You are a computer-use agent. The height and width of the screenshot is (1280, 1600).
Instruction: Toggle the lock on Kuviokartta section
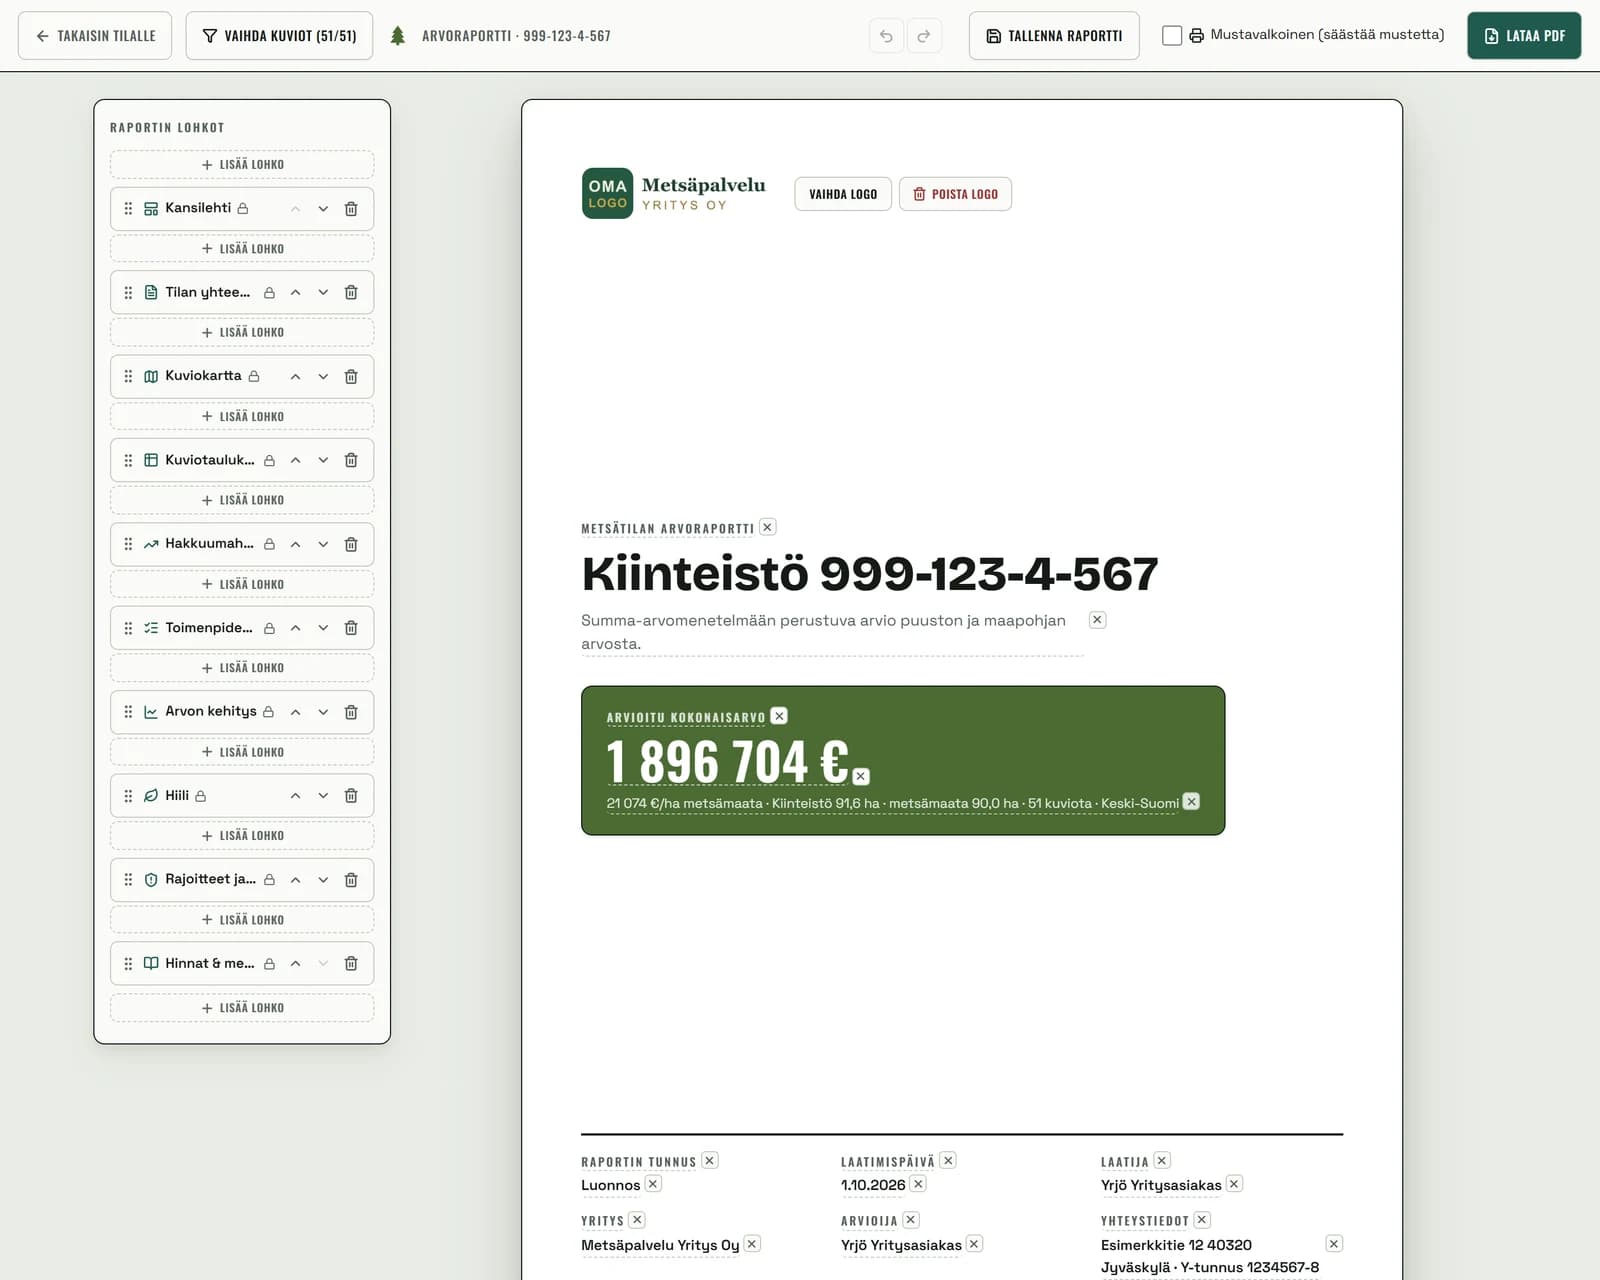[x=254, y=376]
